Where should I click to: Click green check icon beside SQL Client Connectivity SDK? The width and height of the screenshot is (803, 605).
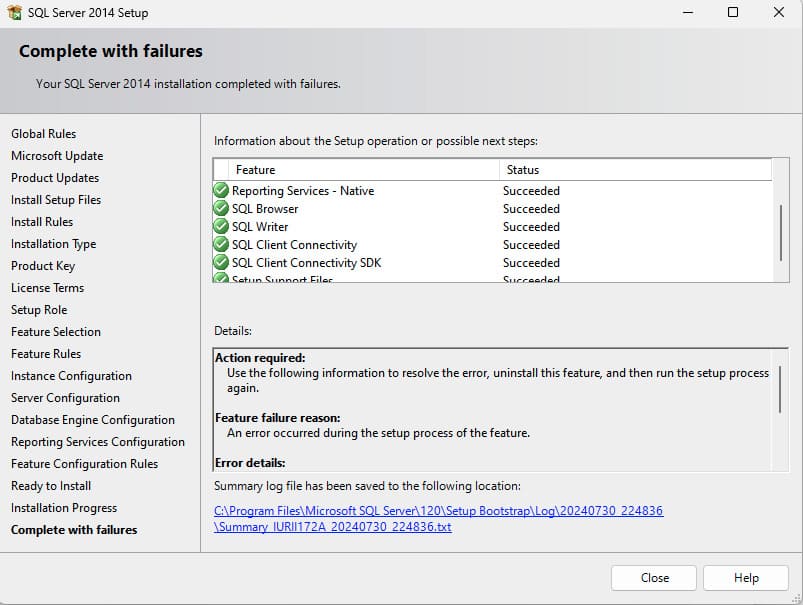[221, 263]
